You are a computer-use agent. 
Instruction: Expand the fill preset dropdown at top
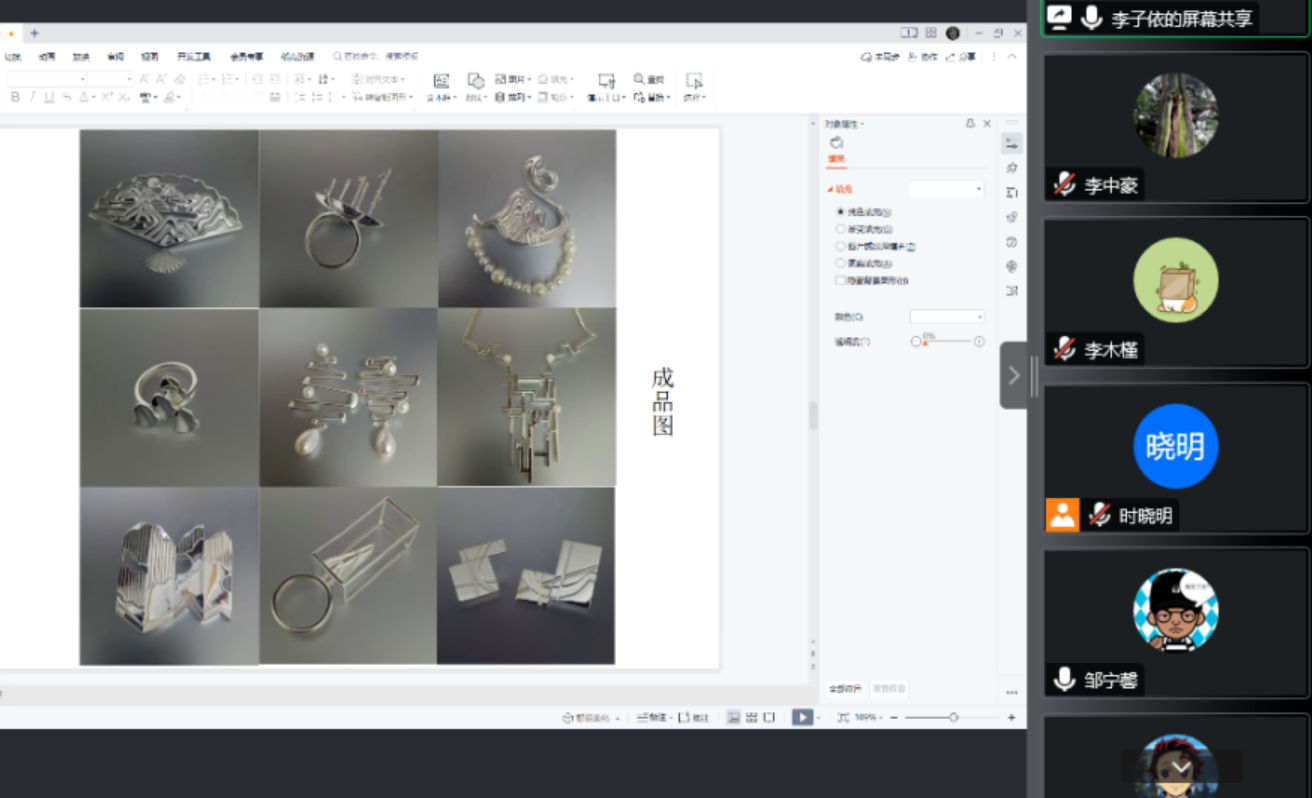(x=946, y=189)
